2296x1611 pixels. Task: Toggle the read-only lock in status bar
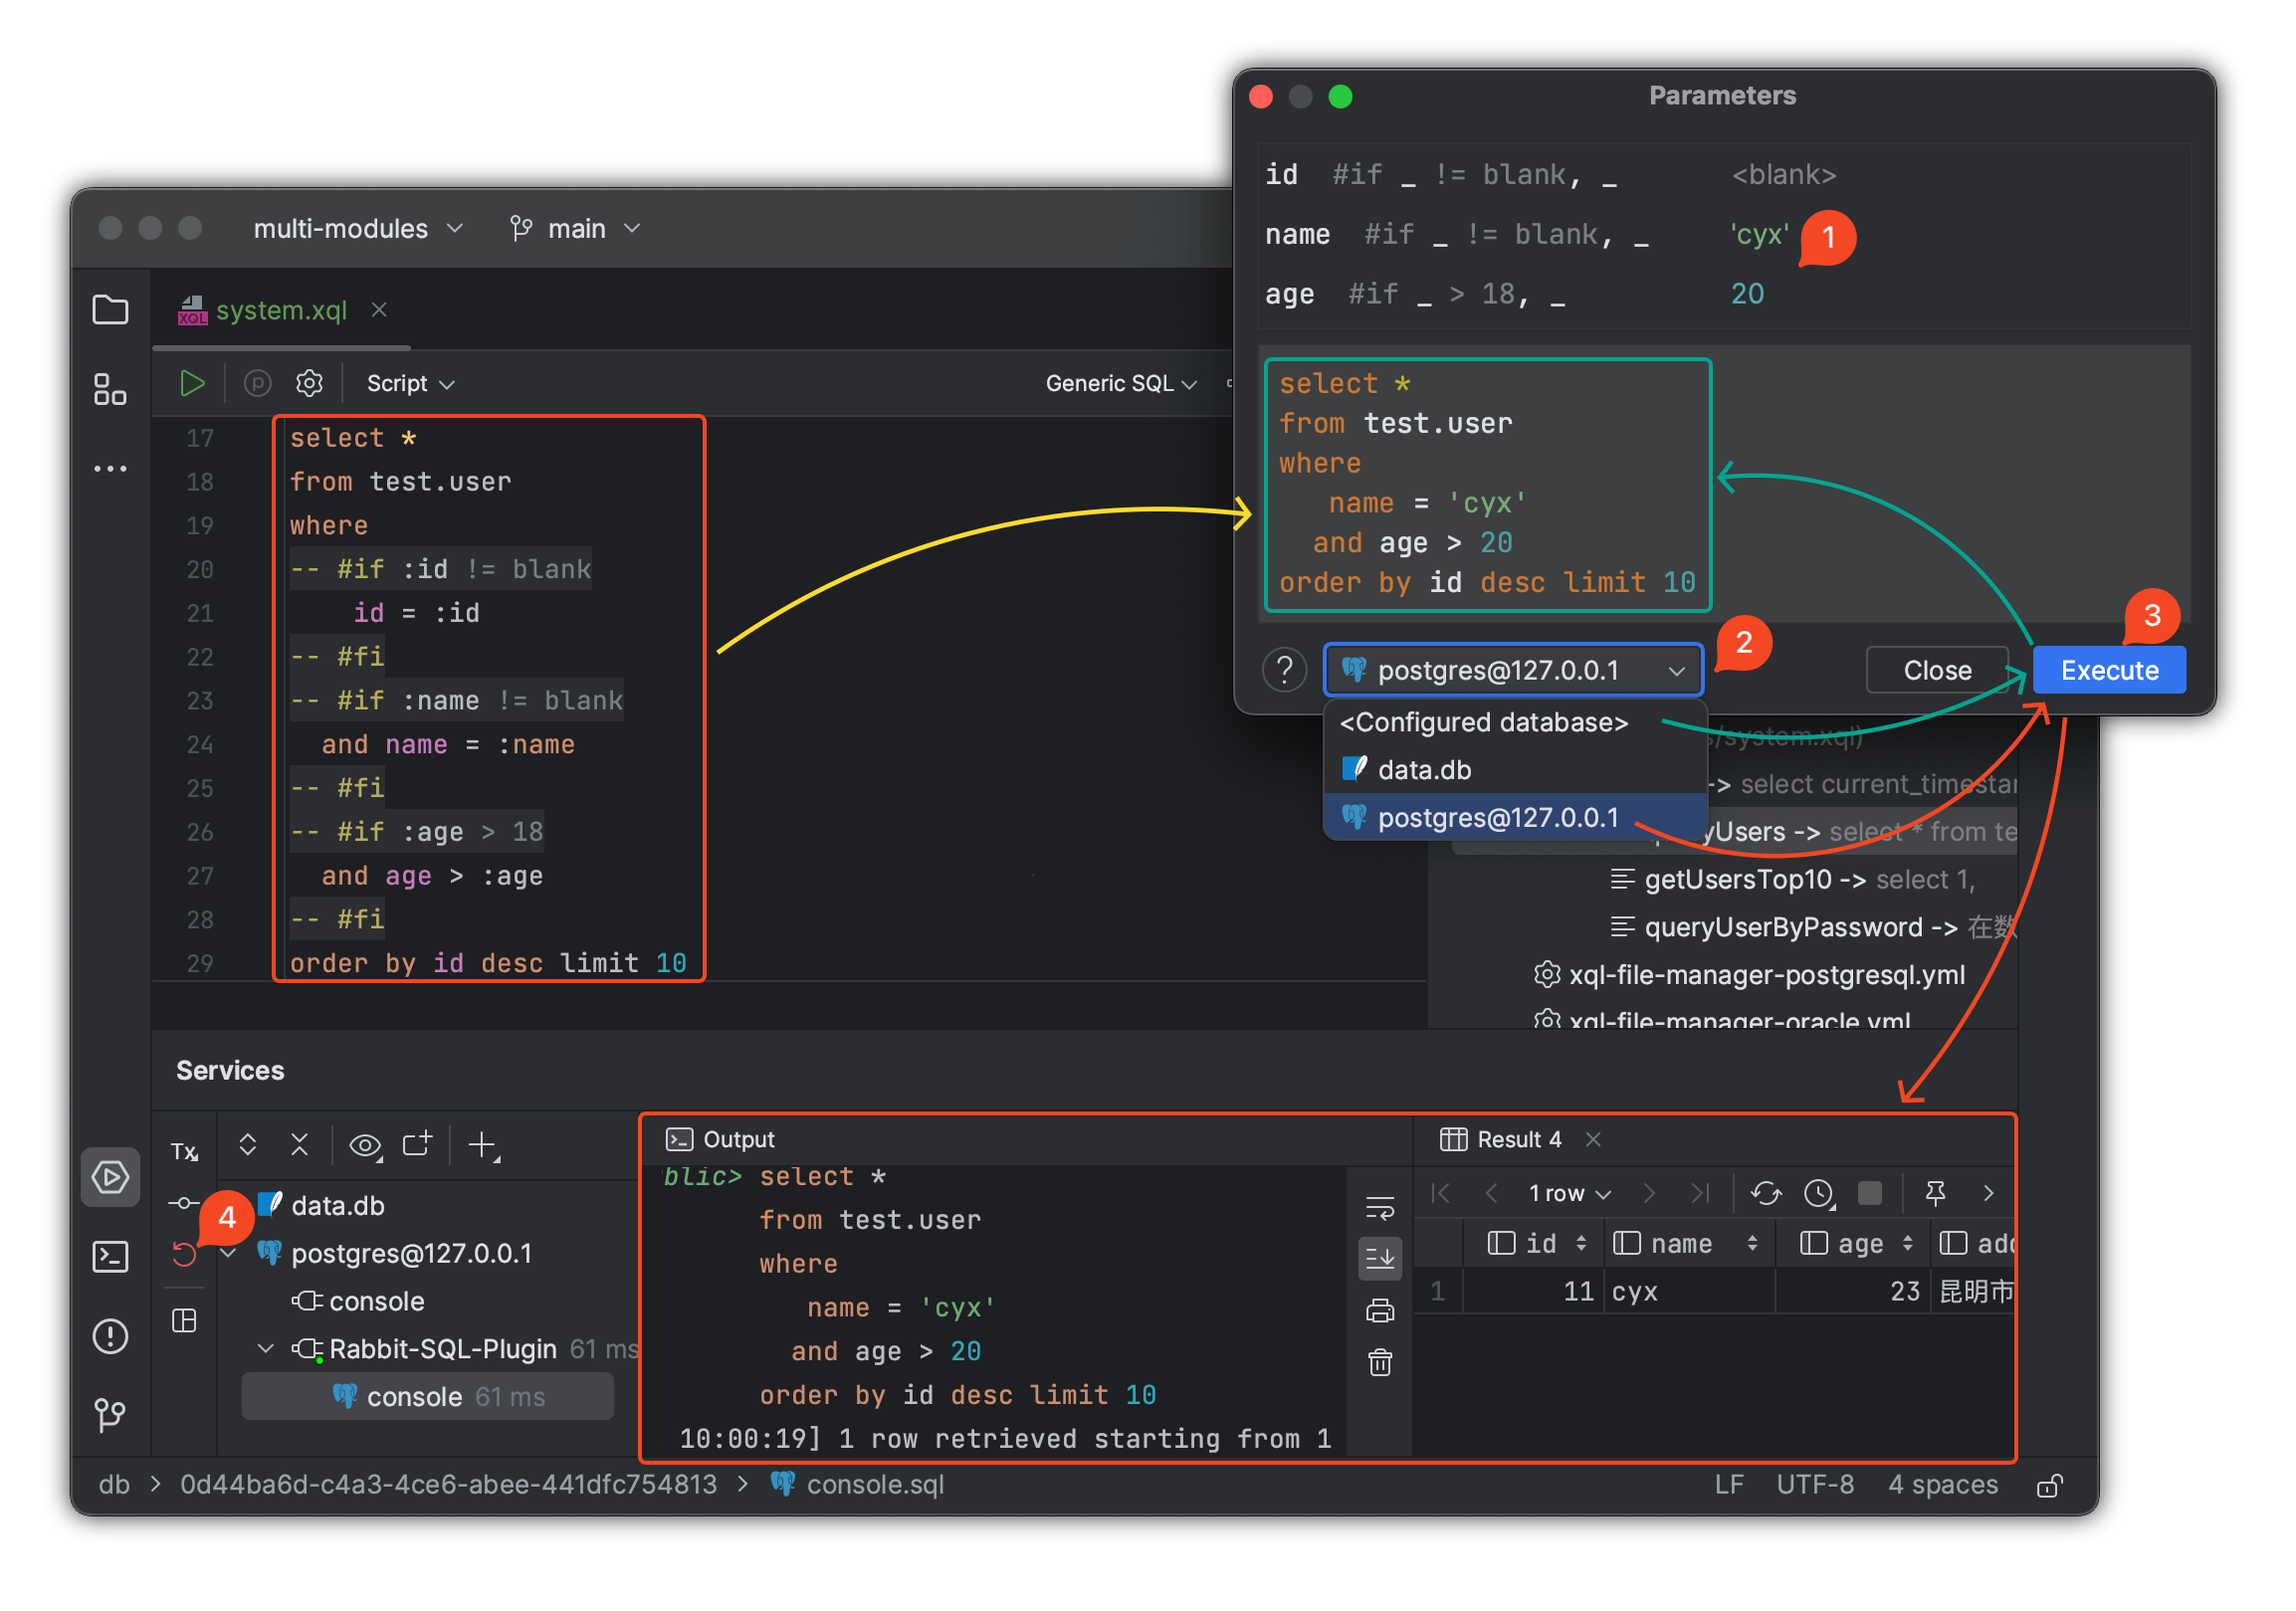coord(2049,1485)
